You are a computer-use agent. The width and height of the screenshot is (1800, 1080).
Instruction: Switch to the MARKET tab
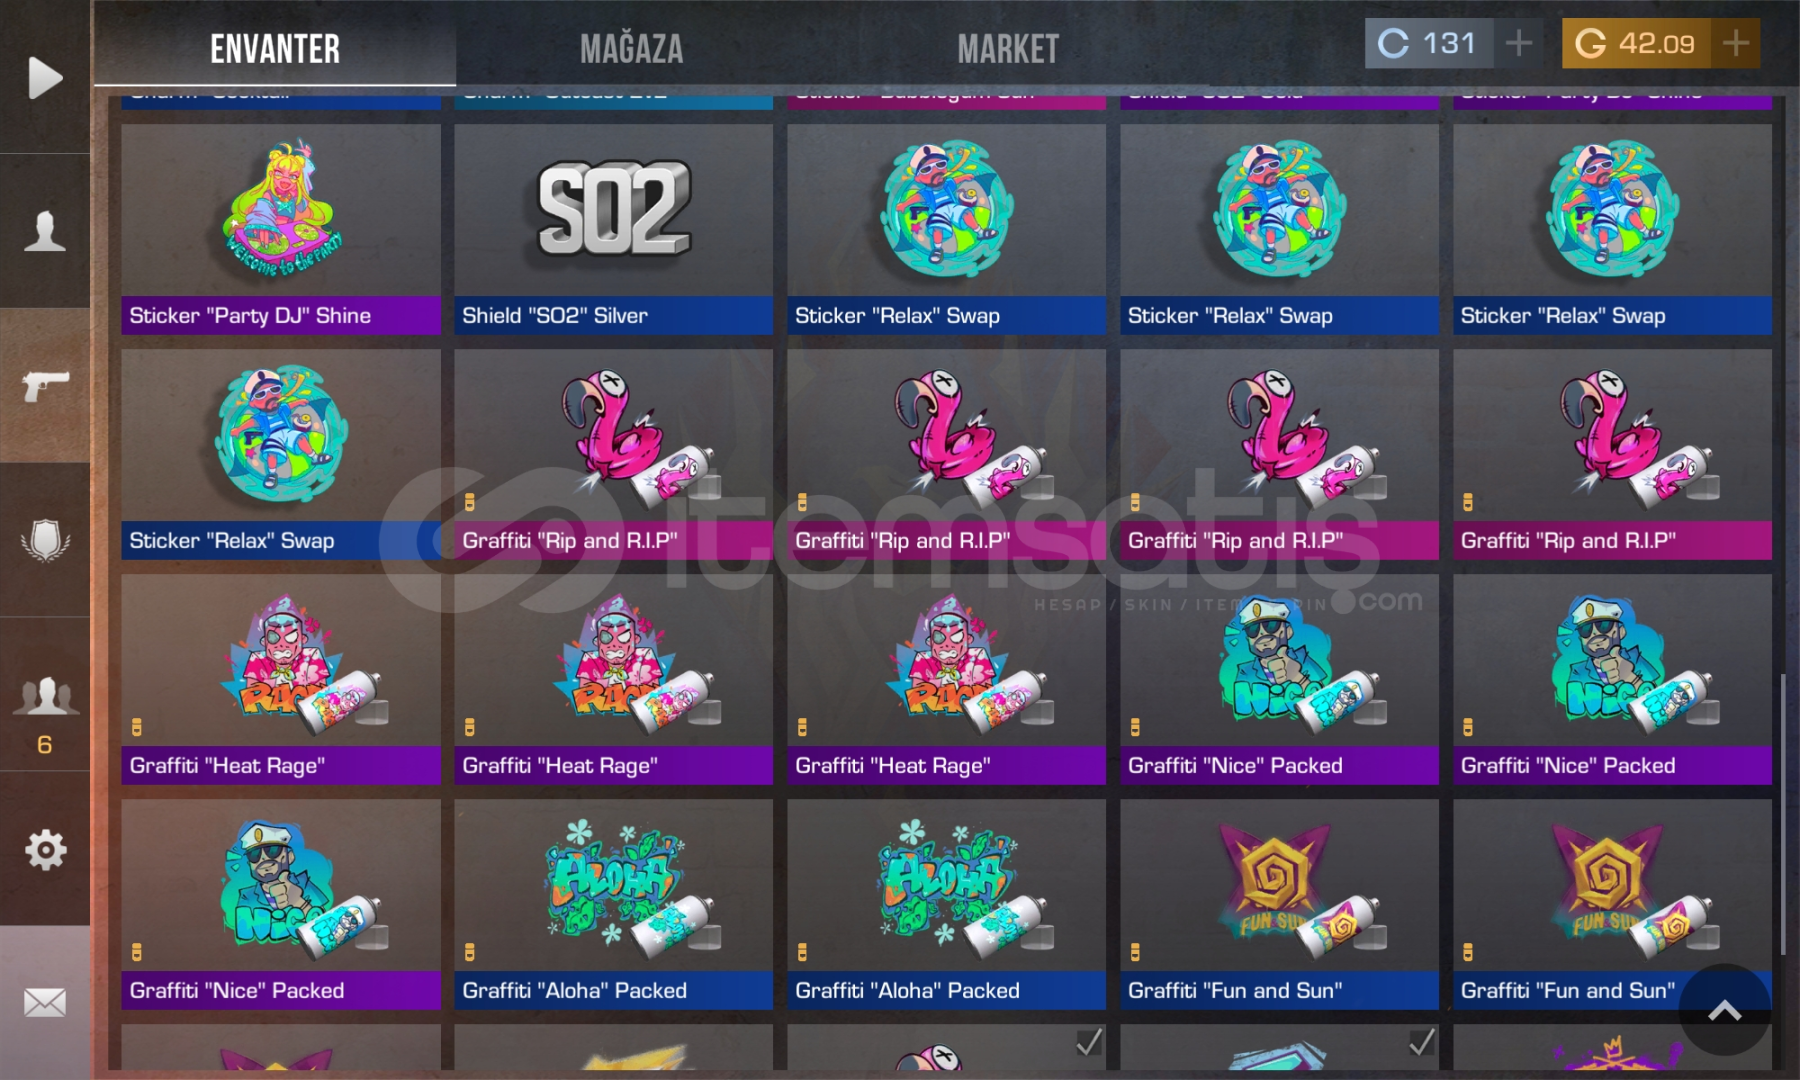tap(1008, 48)
